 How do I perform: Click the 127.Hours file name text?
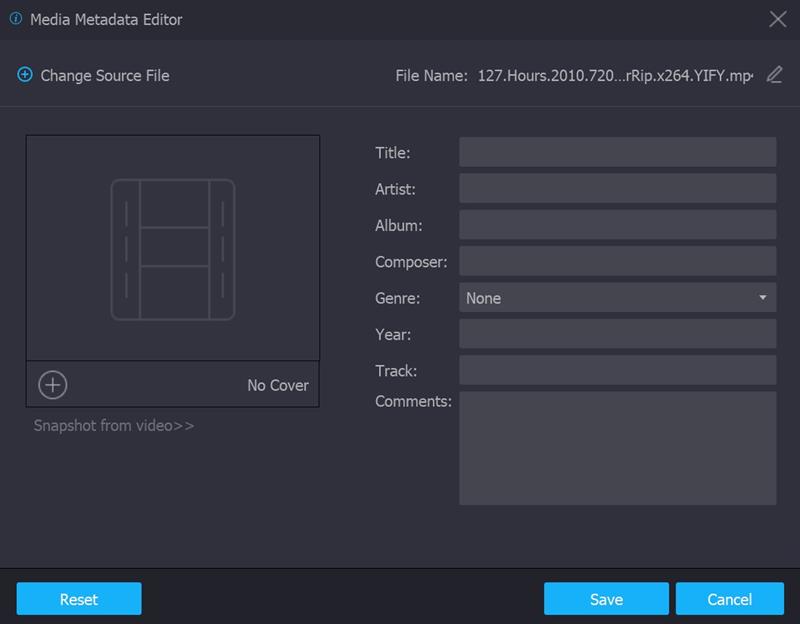click(x=615, y=75)
